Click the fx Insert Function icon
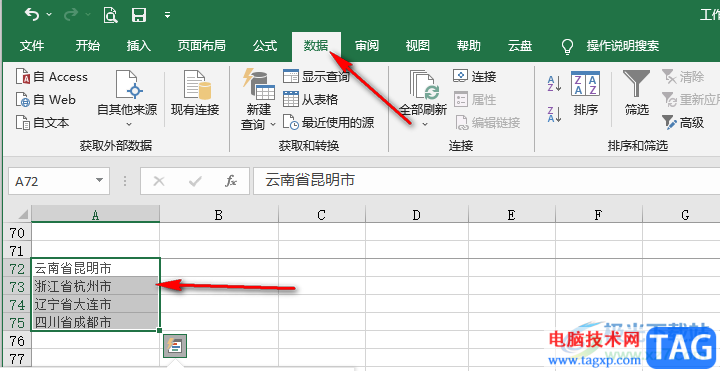This screenshot has width=720, height=371. tap(231, 181)
